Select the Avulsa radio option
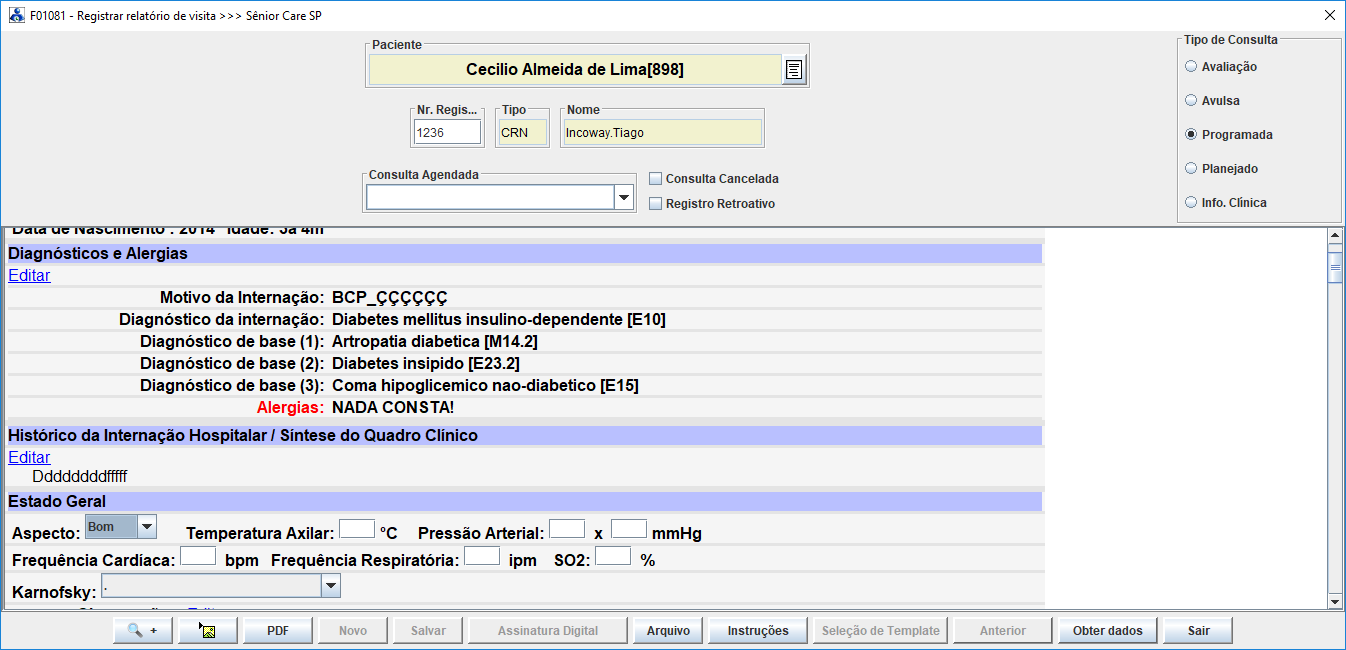The width and height of the screenshot is (1346, 650). [1190, 101]
